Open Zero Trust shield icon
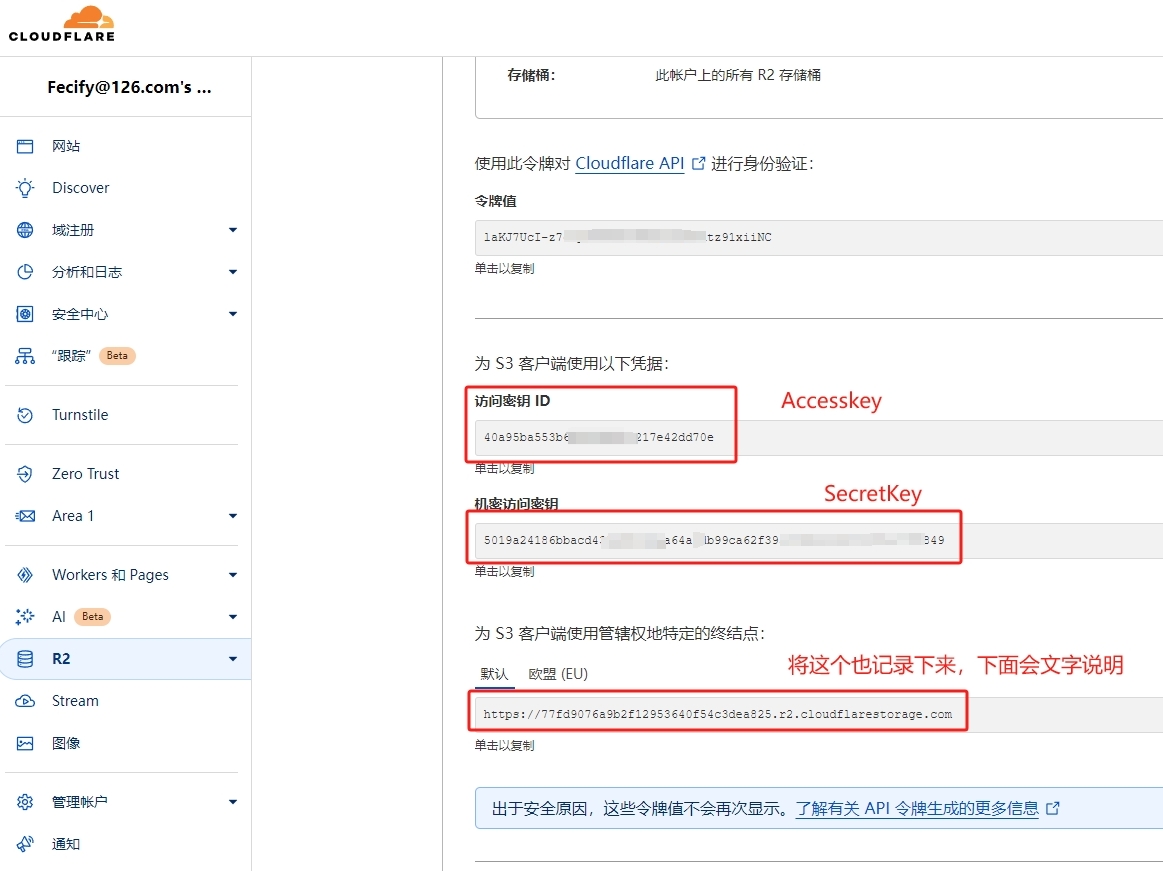Viewport: 1163px width, 871px height. tap(25, 474)
